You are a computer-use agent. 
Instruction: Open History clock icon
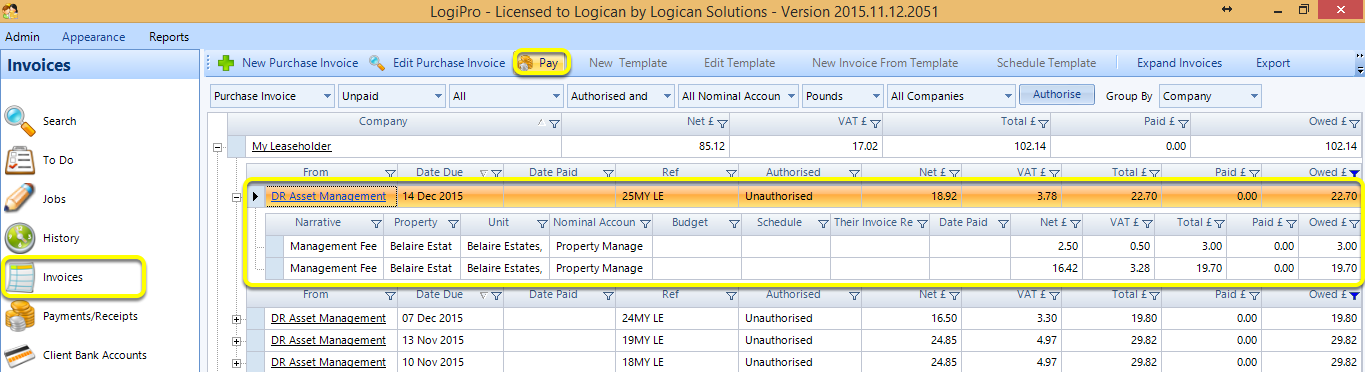20,238
